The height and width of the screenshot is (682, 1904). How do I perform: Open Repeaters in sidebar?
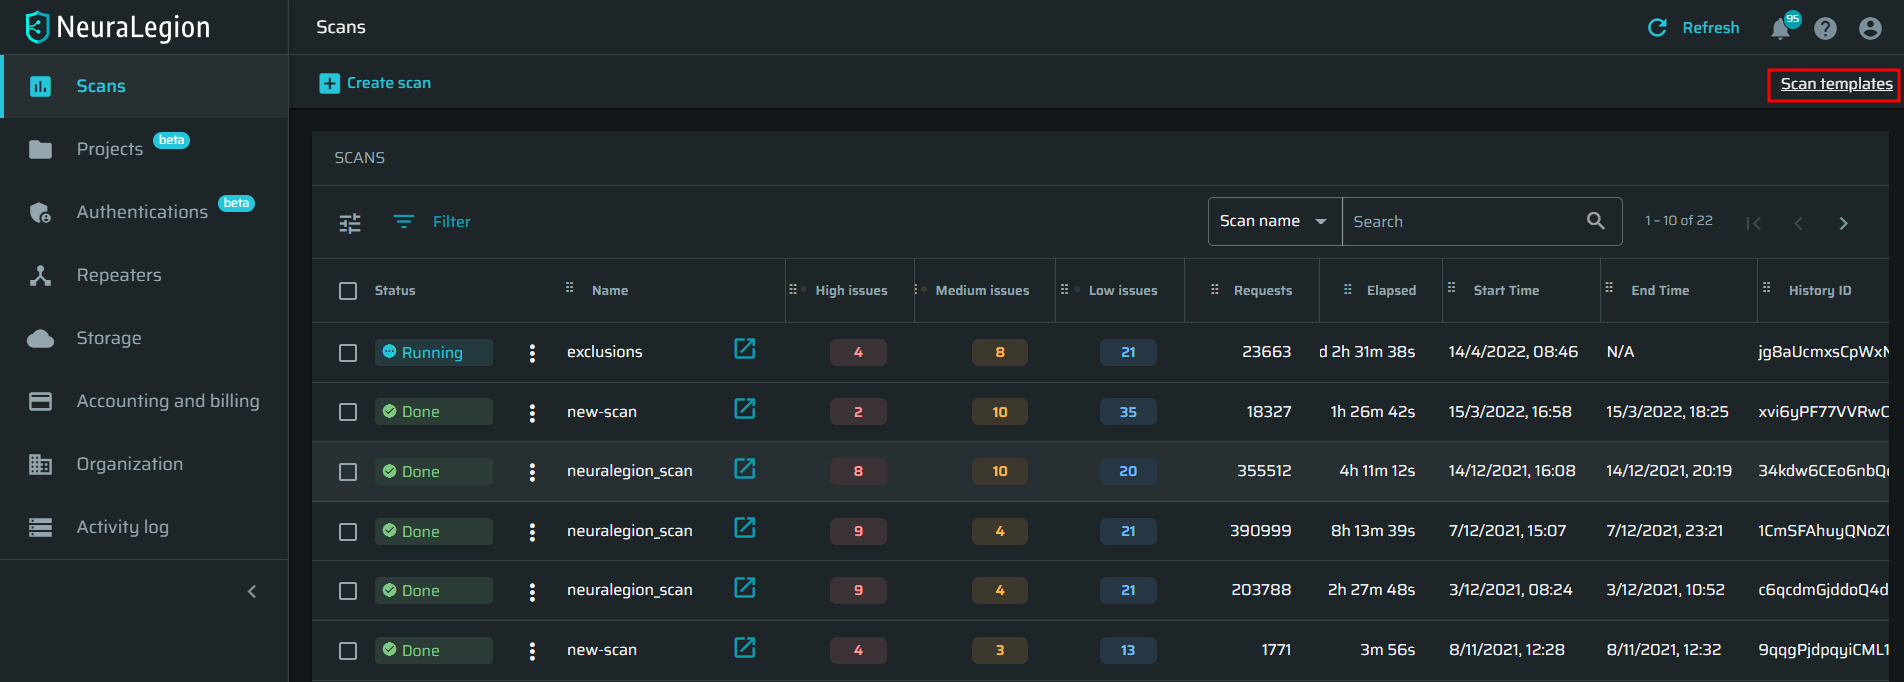pos(144,275)
